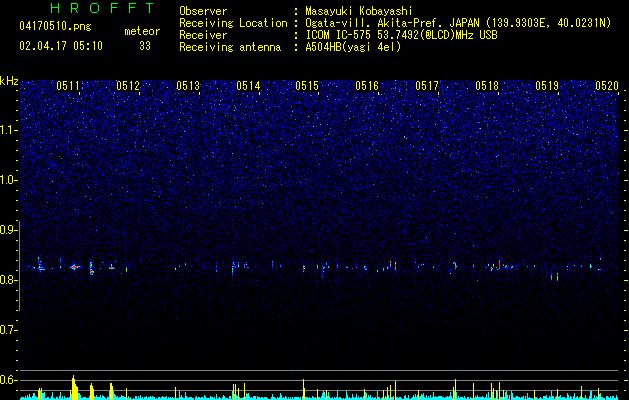The height and width of the screenshot is (400, 629).
Task: Click the 1.0 kHz axis label
Action: (7, 180)
